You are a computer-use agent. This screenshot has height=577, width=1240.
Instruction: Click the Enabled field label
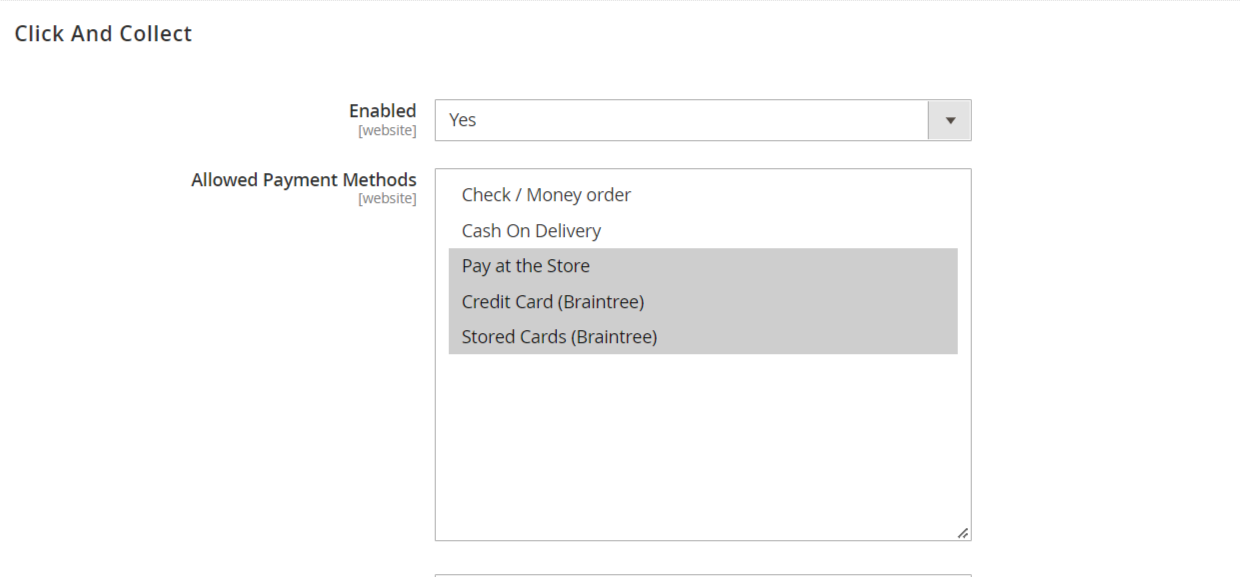[382, 111]
